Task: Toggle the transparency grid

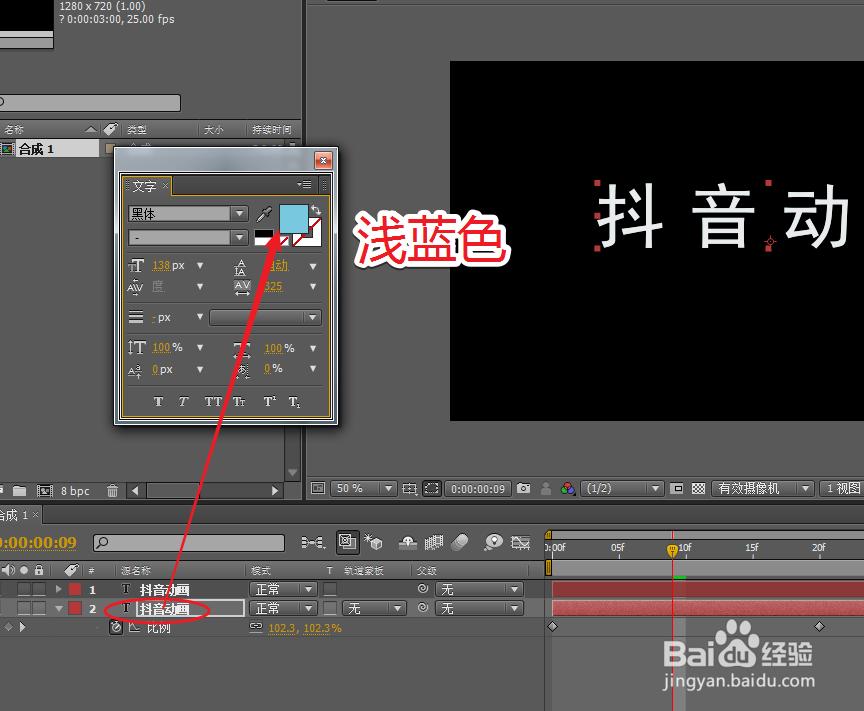Action: point(699,488)
